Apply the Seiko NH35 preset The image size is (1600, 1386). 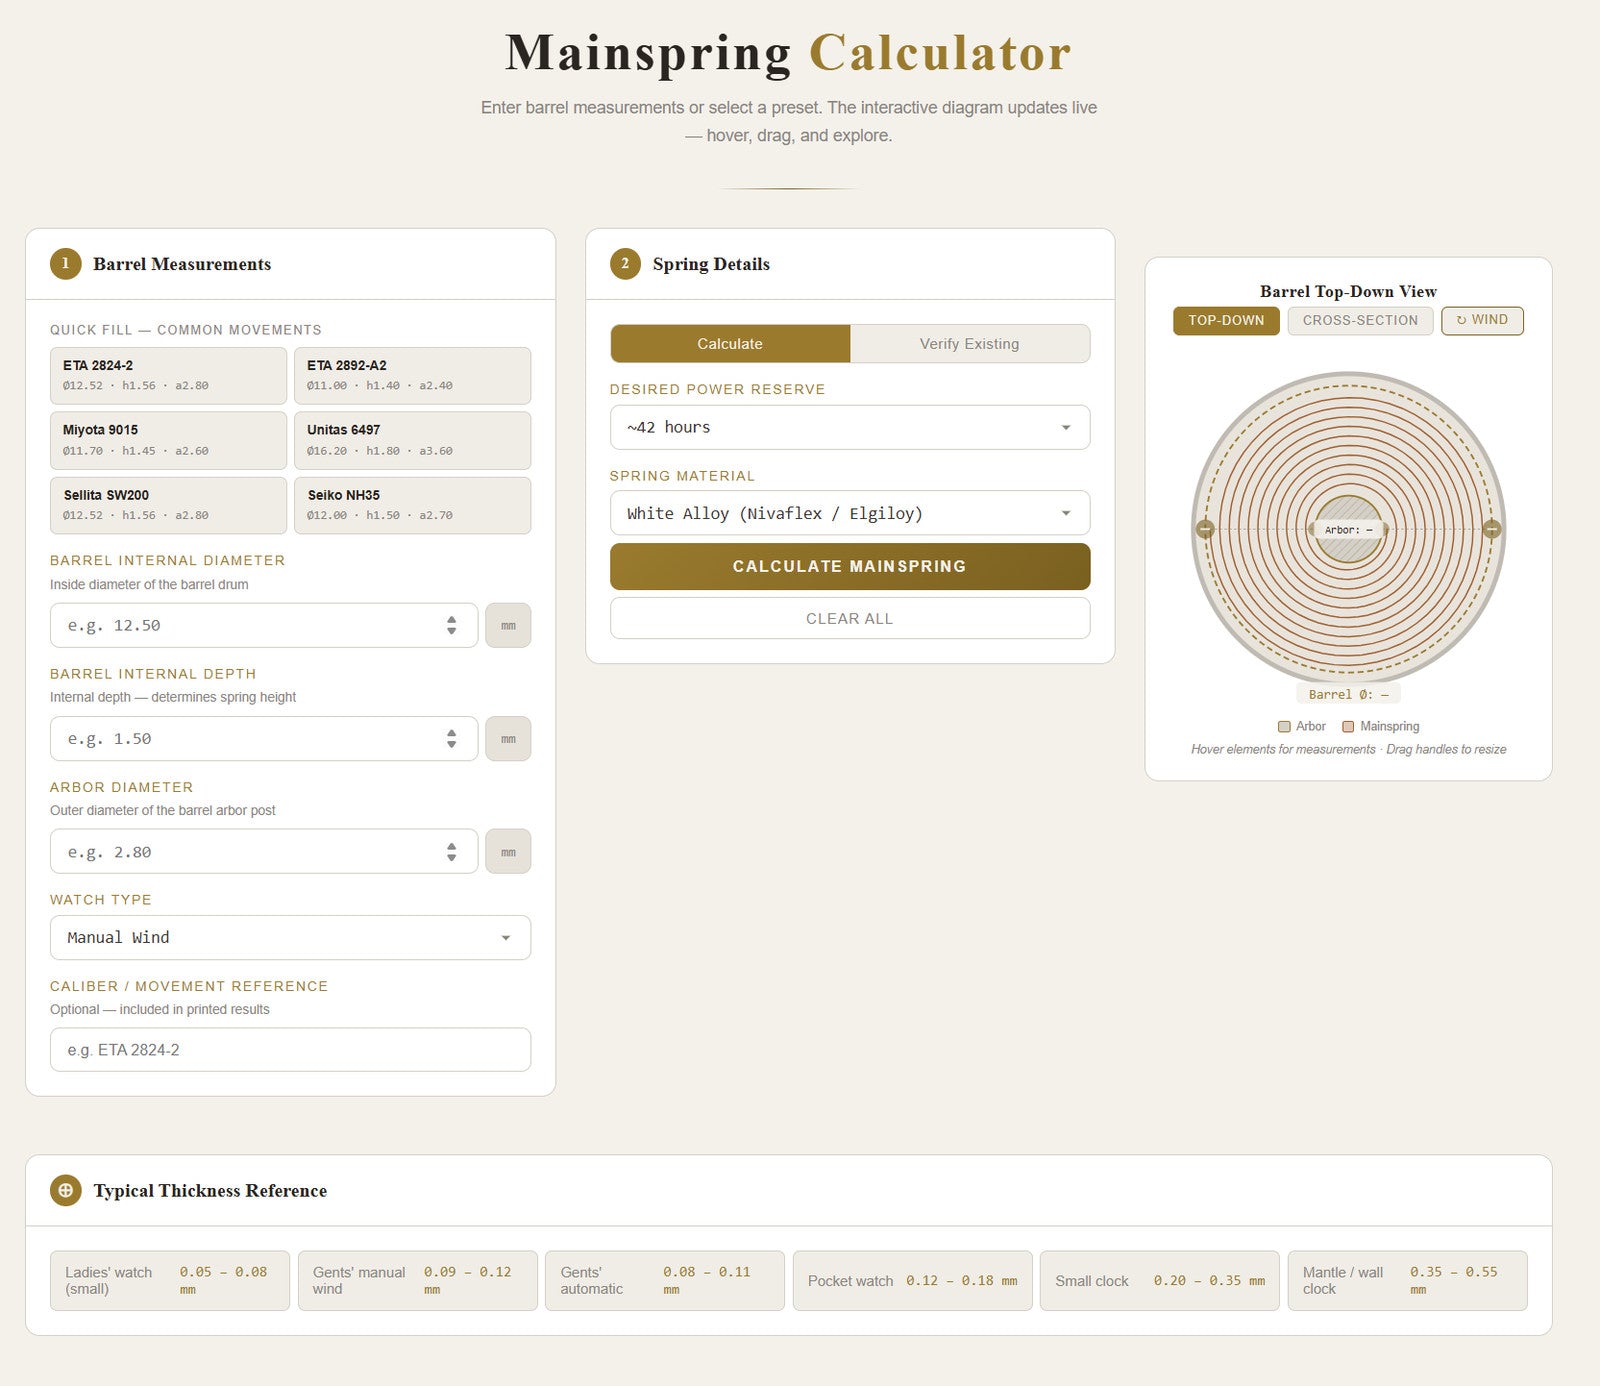click(x=412, y=505)
